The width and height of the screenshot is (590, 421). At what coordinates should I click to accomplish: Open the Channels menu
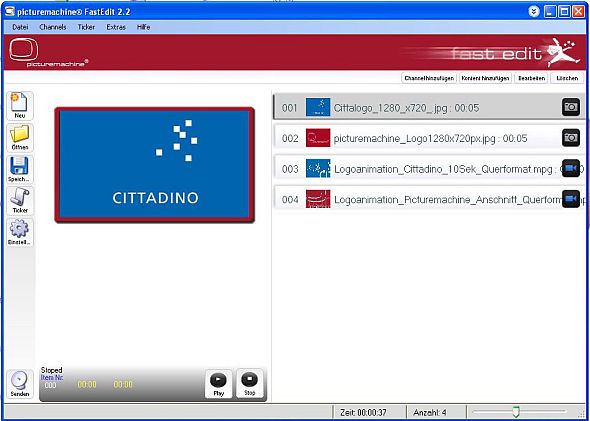coord(53,27)
